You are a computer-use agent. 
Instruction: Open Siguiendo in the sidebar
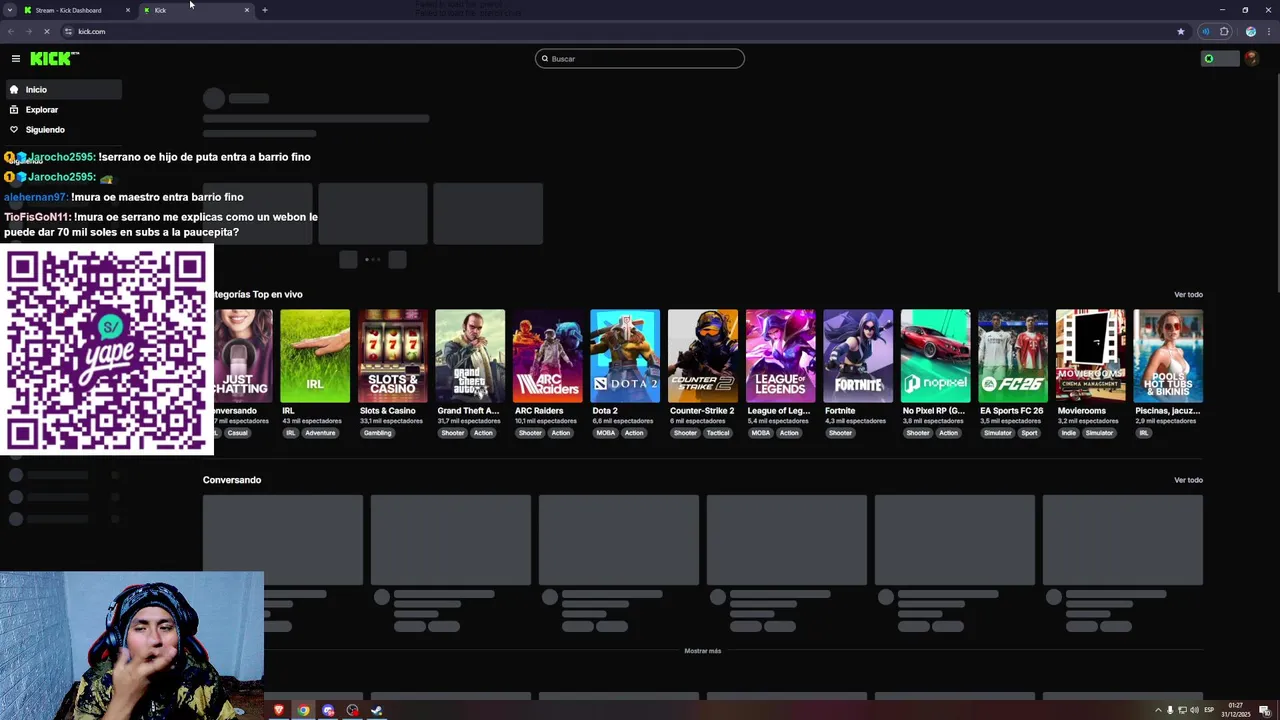62,130
